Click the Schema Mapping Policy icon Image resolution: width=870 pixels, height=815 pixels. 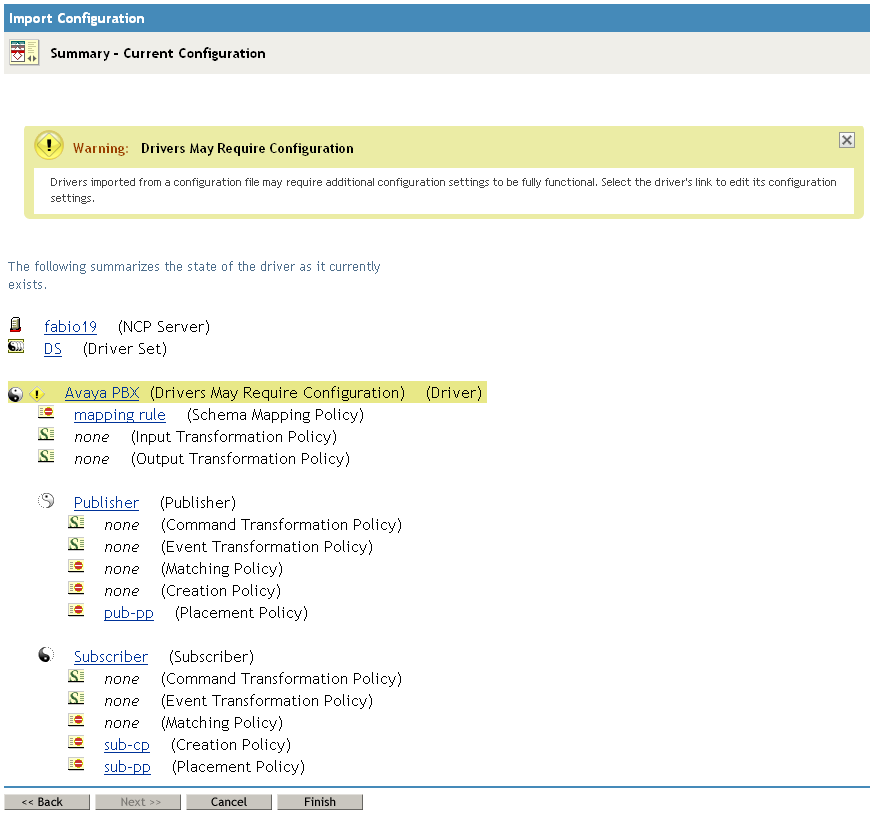click(46, 413)
